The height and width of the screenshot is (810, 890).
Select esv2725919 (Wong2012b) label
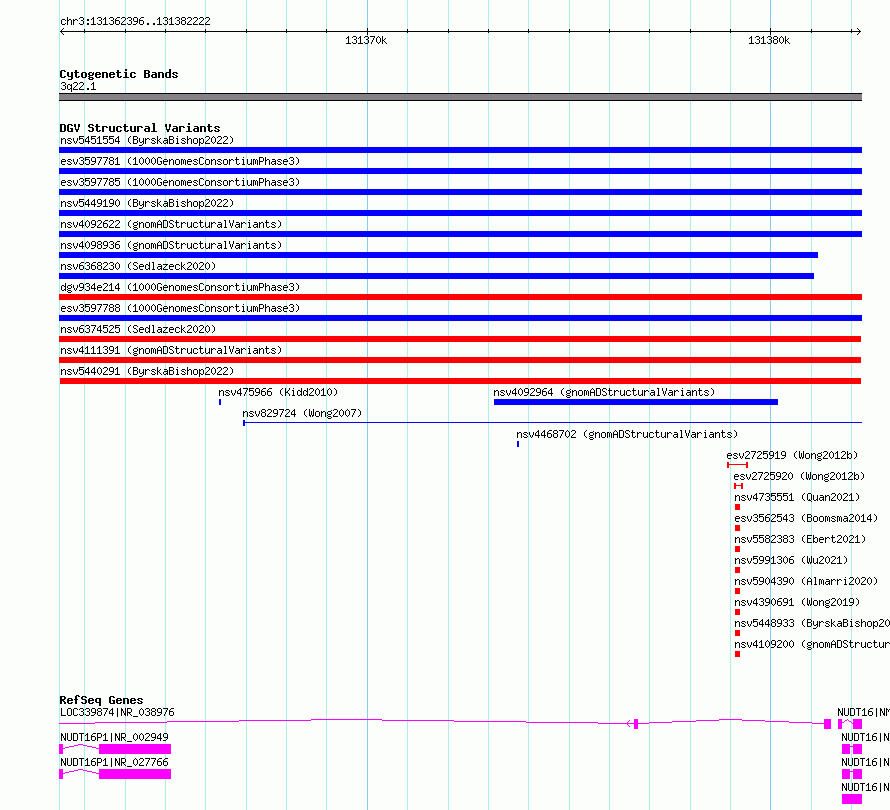(x=792, y=455)
